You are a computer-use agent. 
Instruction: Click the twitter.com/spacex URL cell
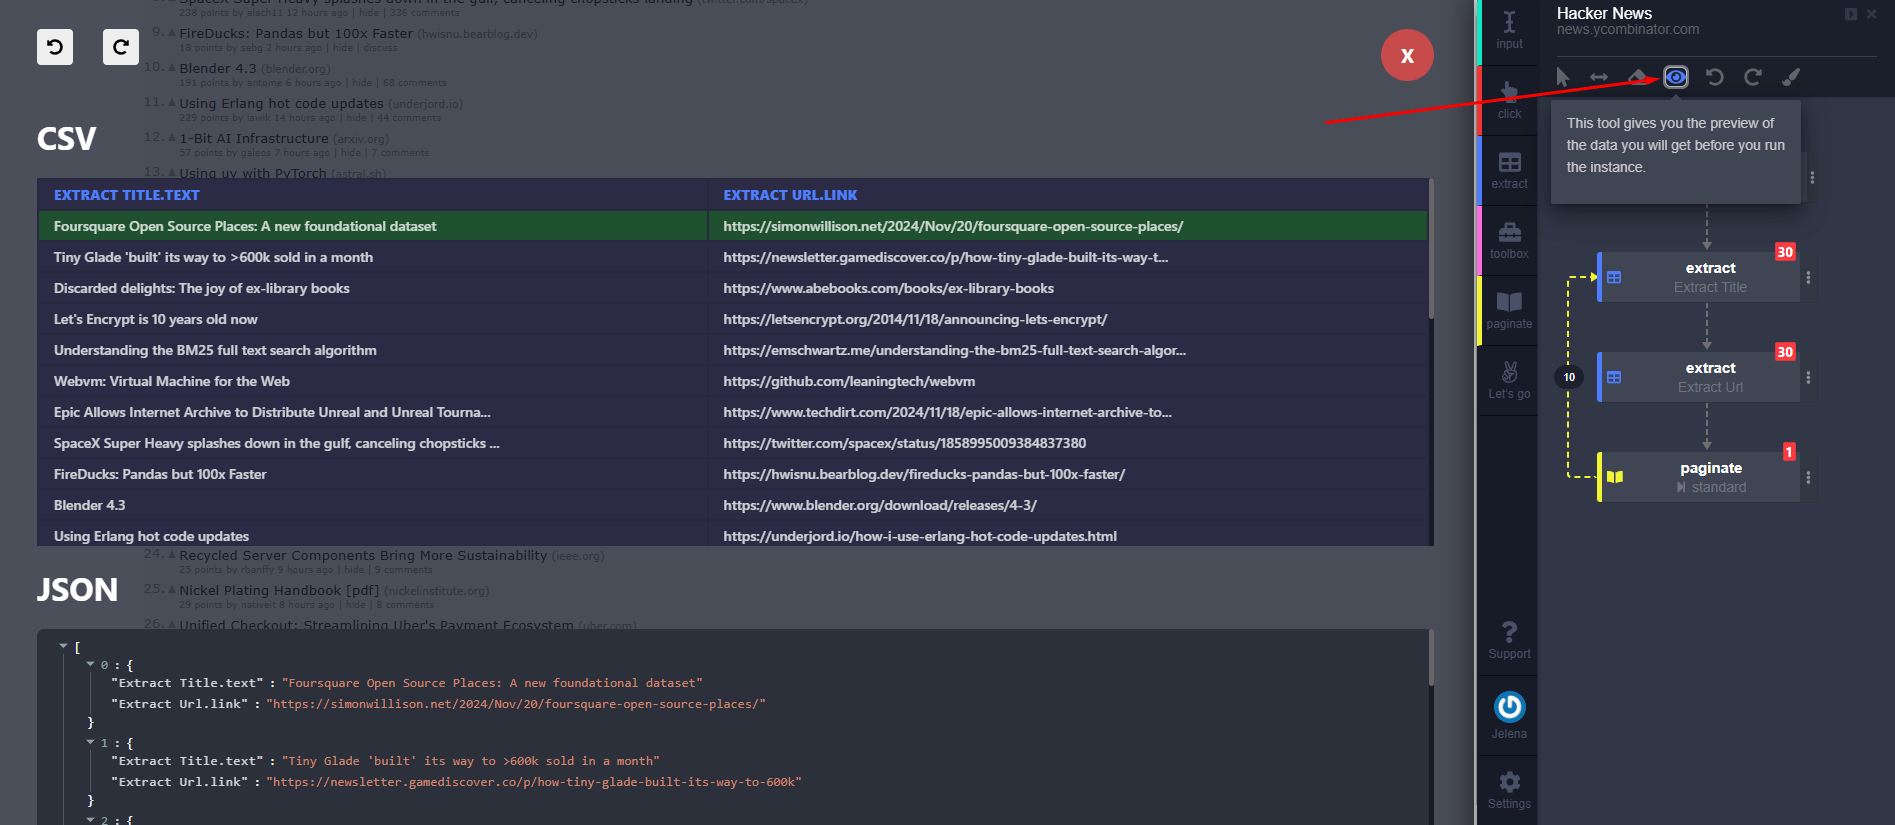(1068, 443)
